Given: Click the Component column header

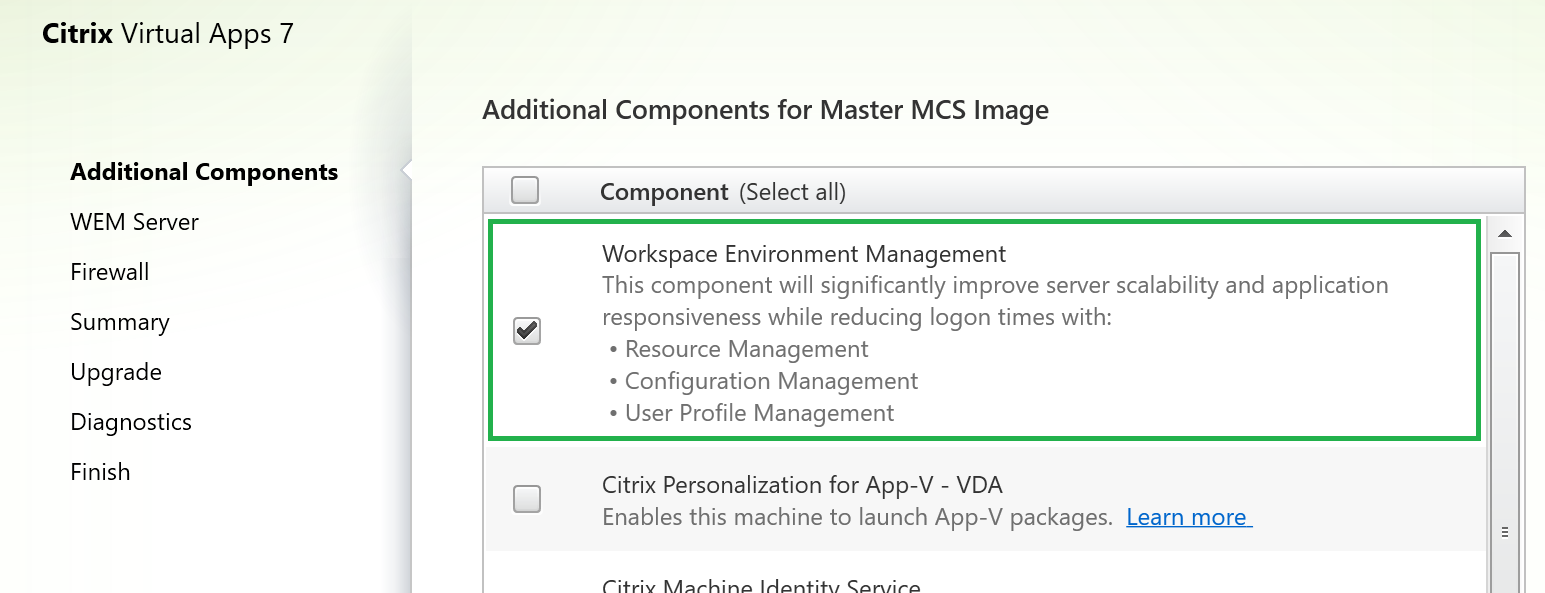Looking at the screenshot, I should click(664, 192).
